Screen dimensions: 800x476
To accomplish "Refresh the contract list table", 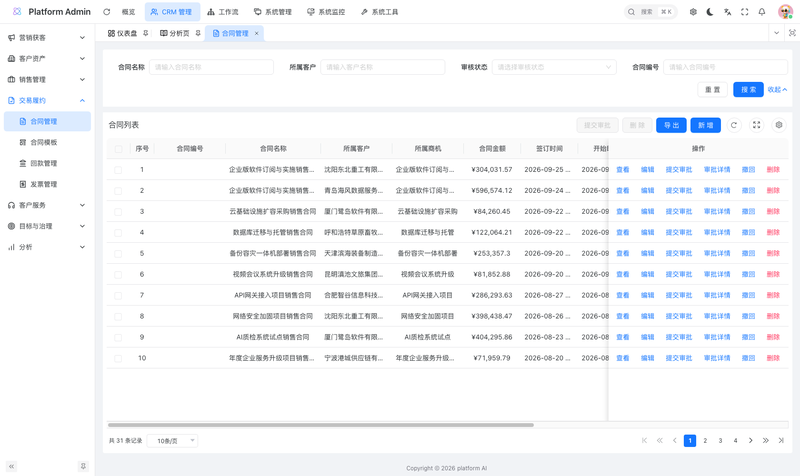I will pyautogui.click(x=734, y=125).
